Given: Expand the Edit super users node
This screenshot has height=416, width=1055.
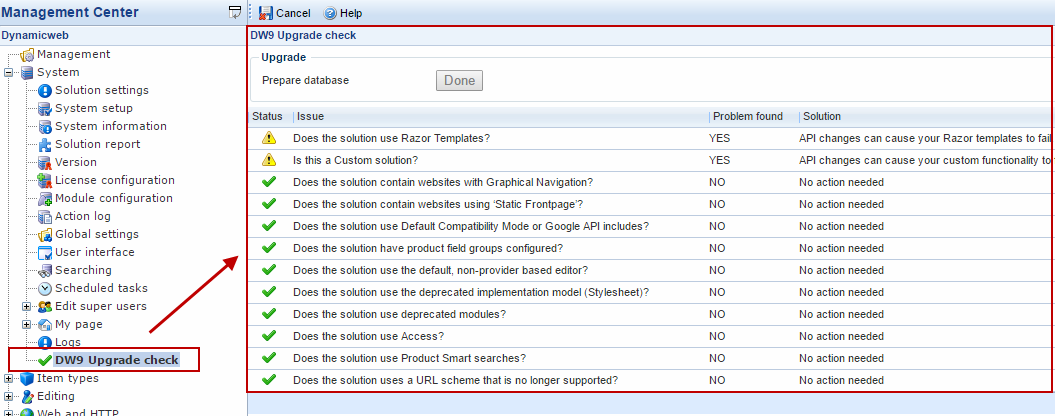Looking at the screenshot, I should (27, 307).
